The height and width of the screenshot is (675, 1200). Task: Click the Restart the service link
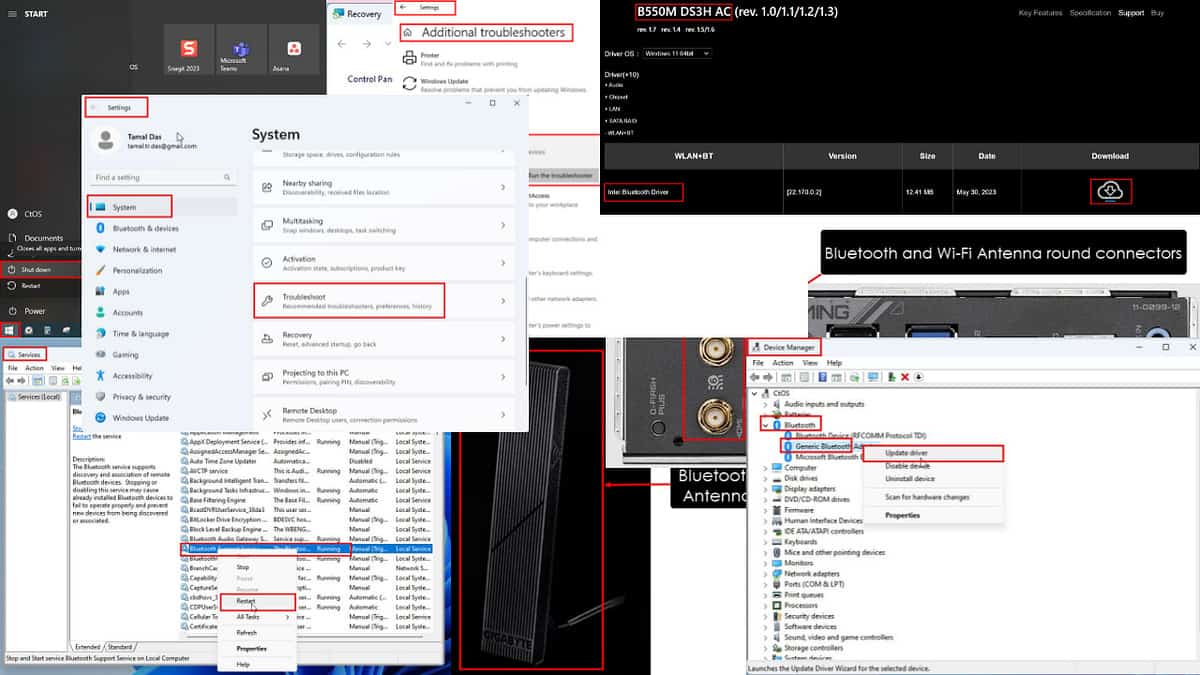(x=82, y=437)
